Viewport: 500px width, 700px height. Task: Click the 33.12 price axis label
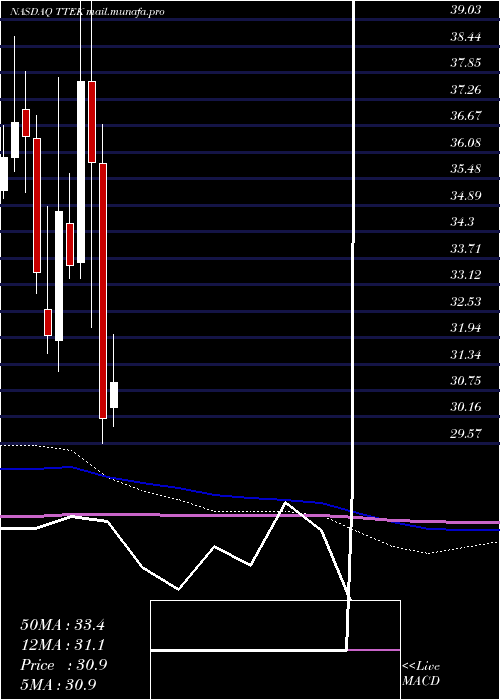click(x=466, y=275)
